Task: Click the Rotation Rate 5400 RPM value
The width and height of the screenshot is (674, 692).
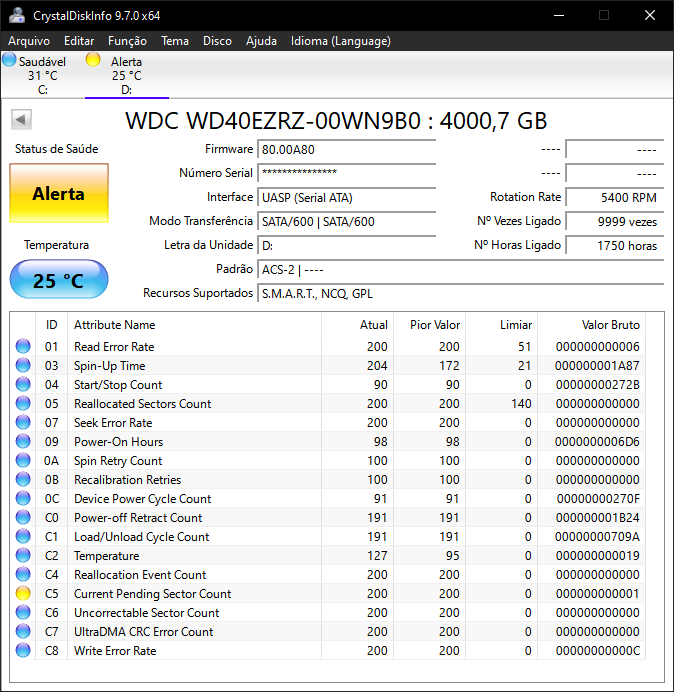Action: point(614,197)
